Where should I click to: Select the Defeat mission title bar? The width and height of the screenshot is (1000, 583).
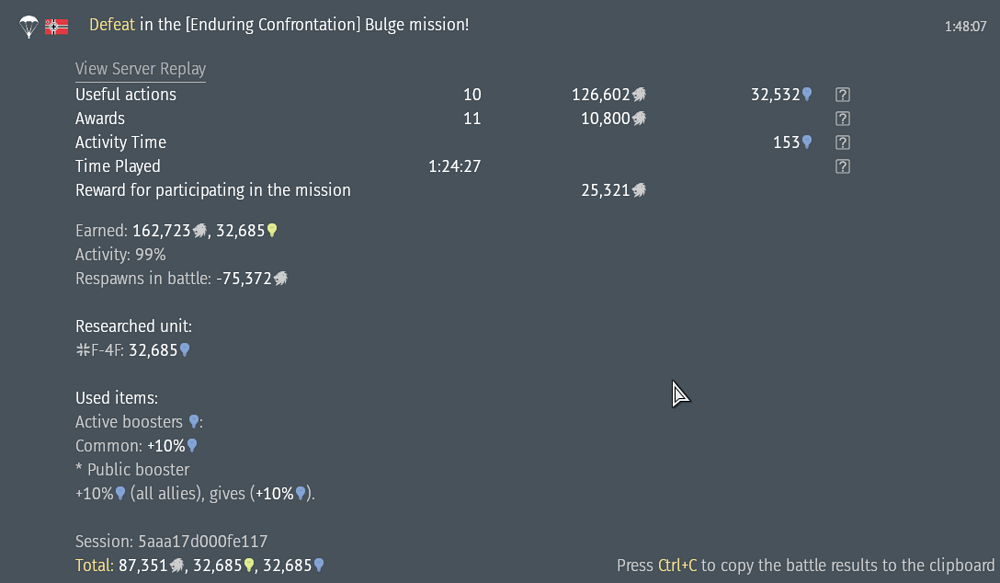[x=277, y=25]
